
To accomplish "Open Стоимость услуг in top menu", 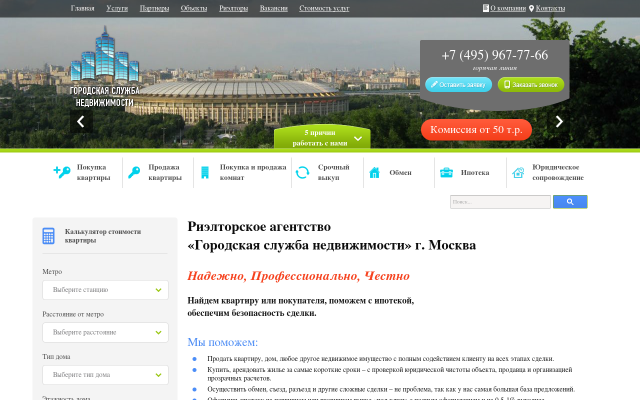I will pos(324,8).
